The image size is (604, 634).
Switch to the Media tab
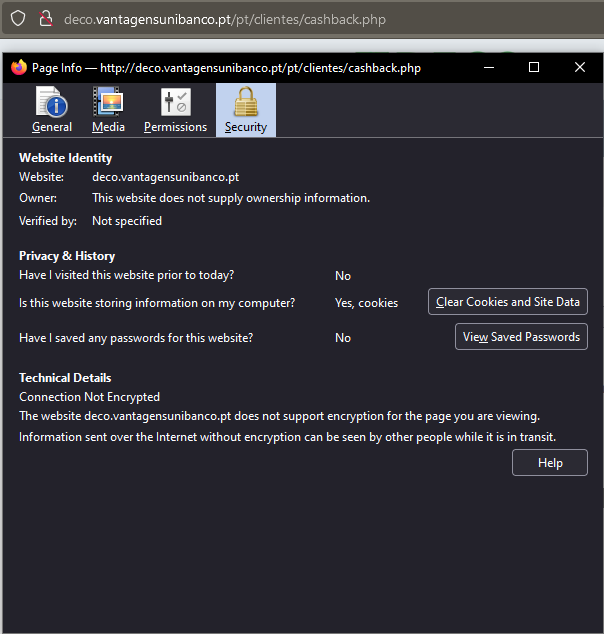pyautogui.click(x=108, y=110)
